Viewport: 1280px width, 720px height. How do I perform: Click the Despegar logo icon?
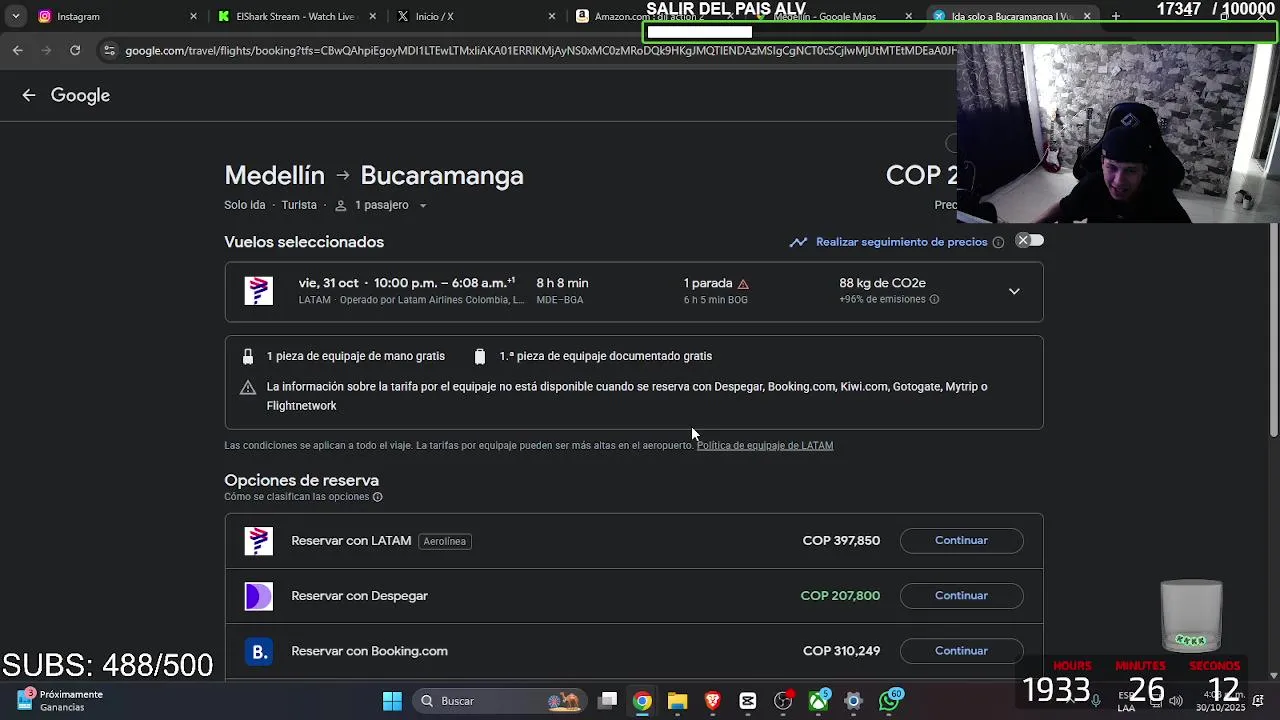259,596
